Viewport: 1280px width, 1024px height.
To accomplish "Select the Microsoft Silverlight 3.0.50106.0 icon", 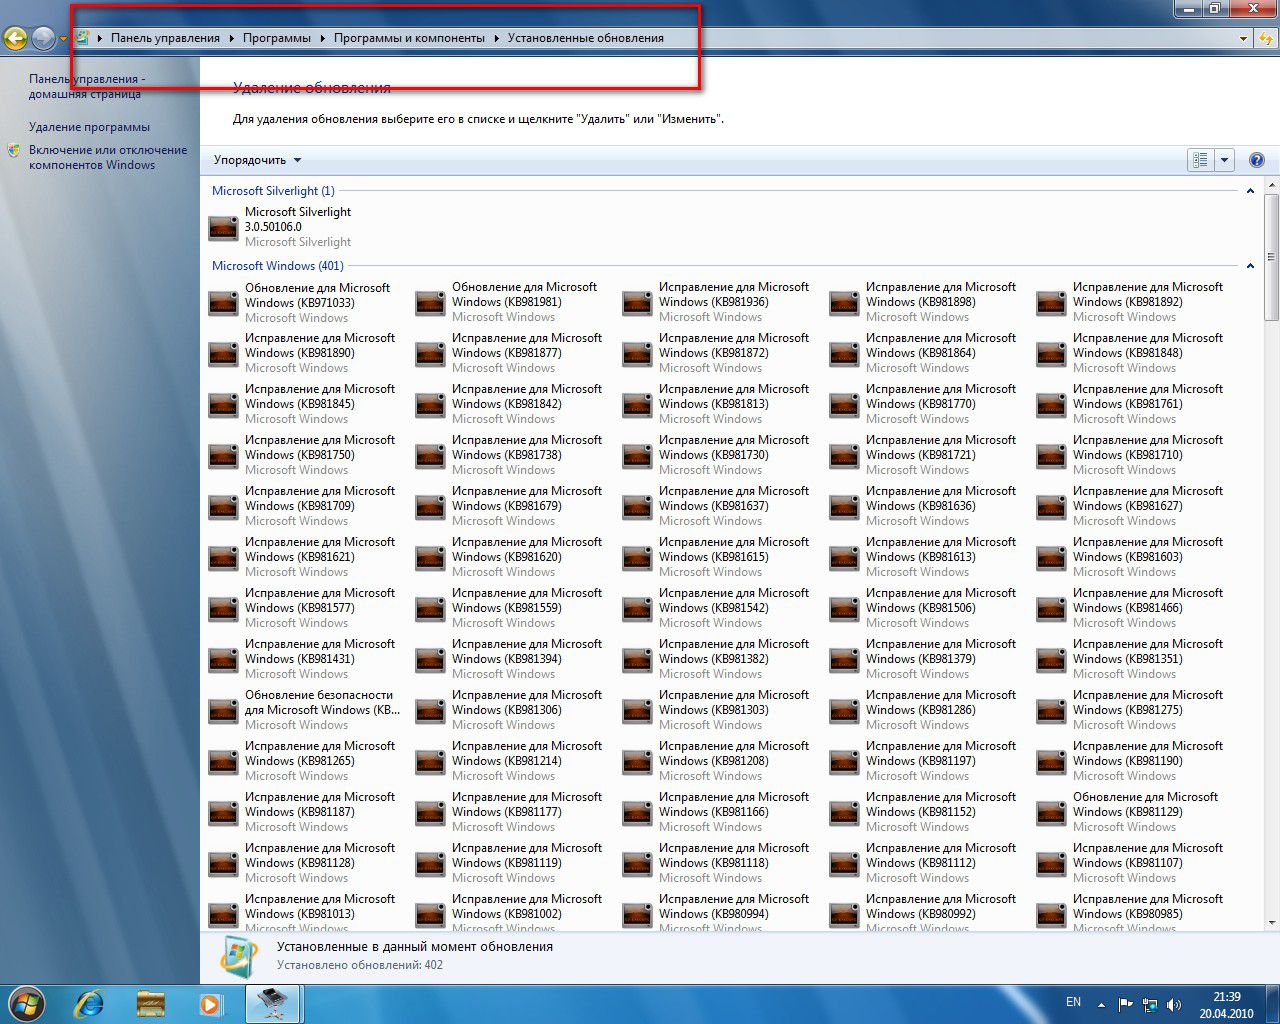I will (x=223, y=228).
